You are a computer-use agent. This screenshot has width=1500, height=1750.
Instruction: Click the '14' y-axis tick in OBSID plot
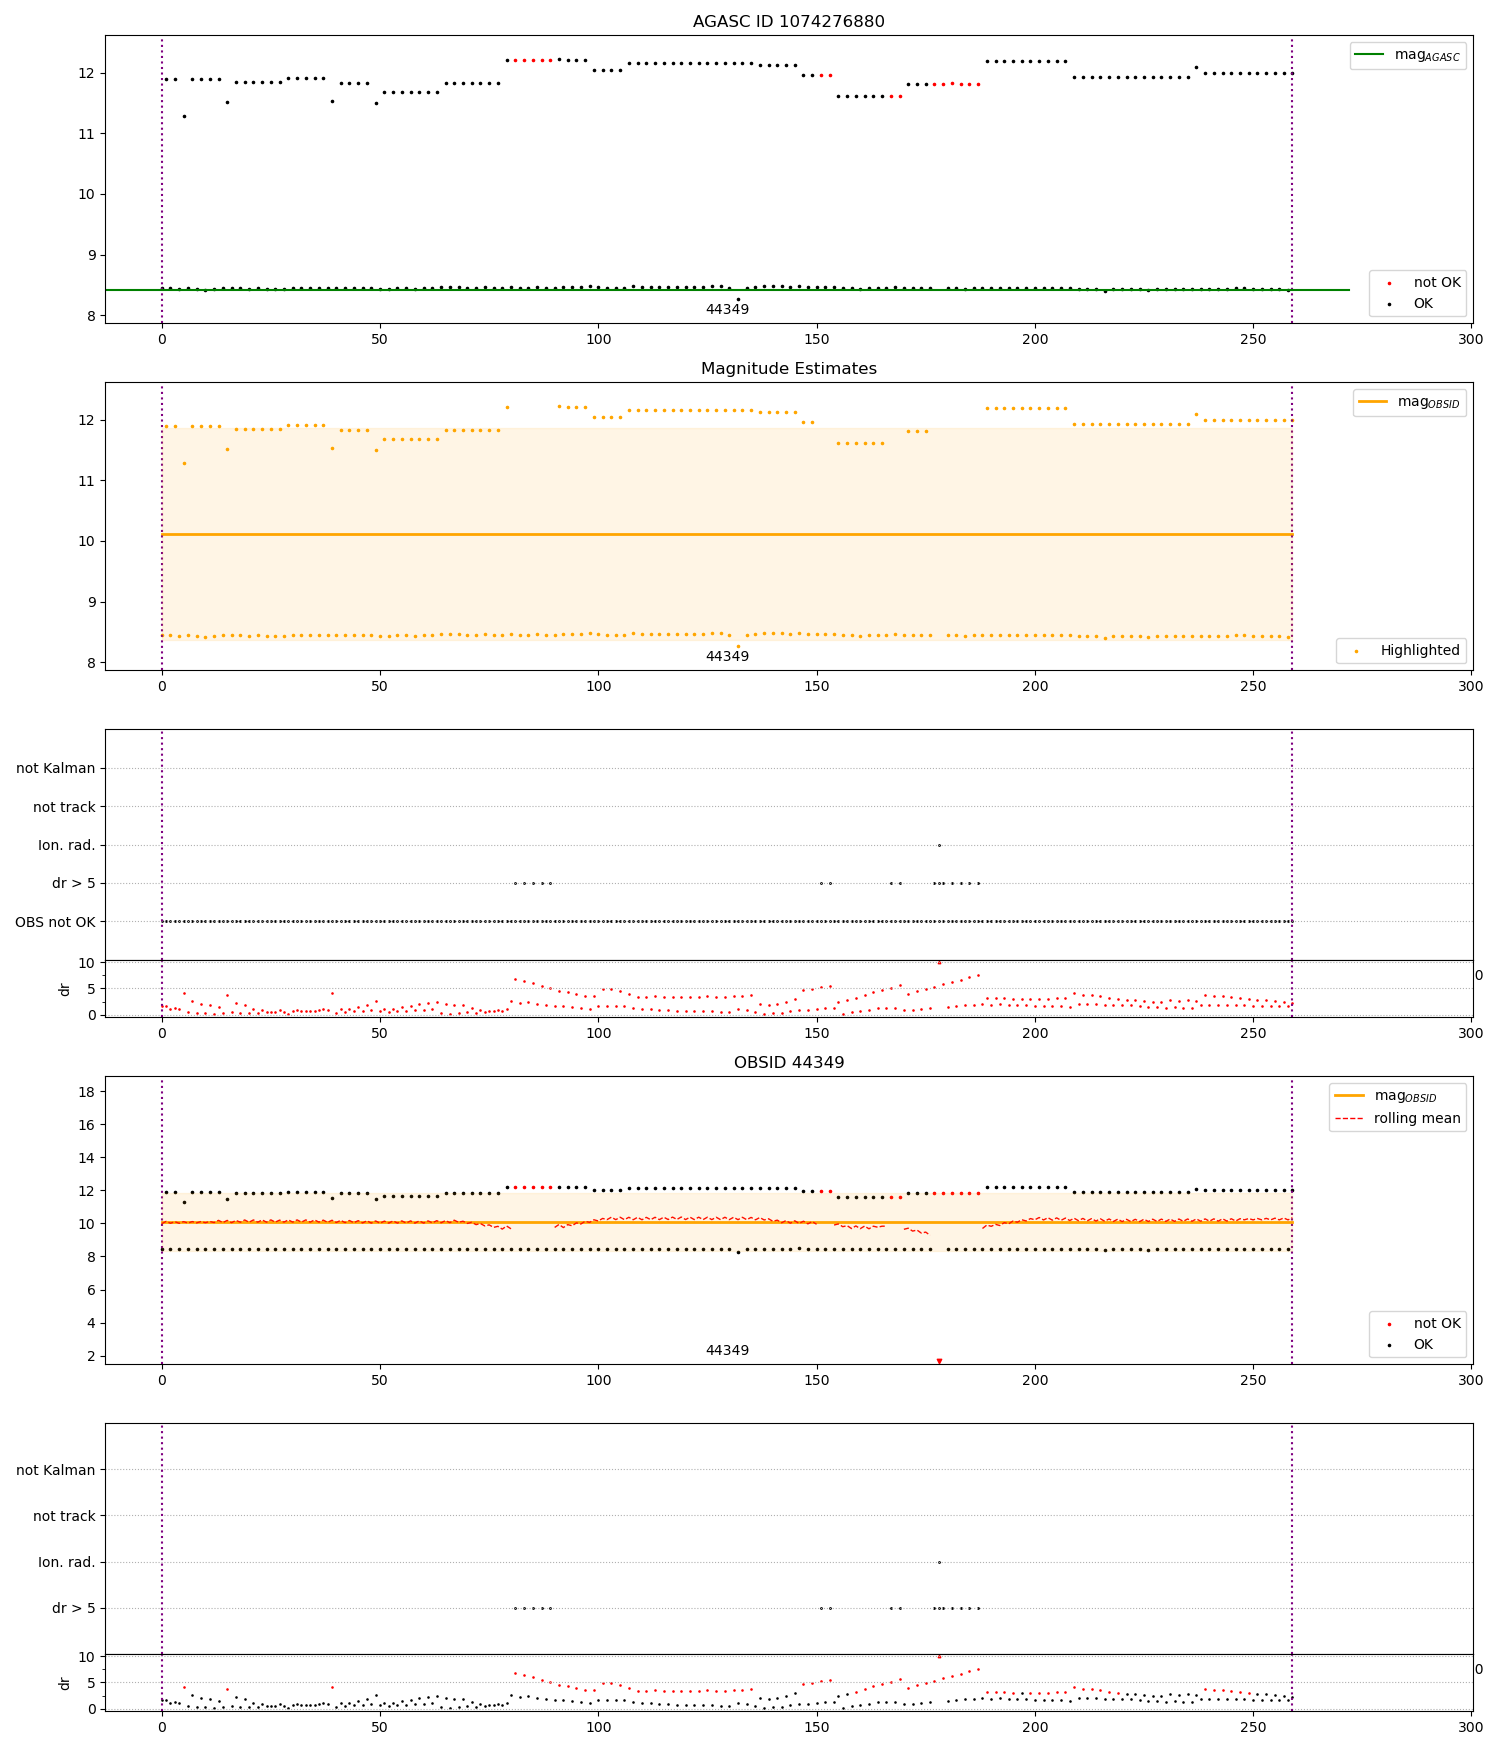point(87,1159)
